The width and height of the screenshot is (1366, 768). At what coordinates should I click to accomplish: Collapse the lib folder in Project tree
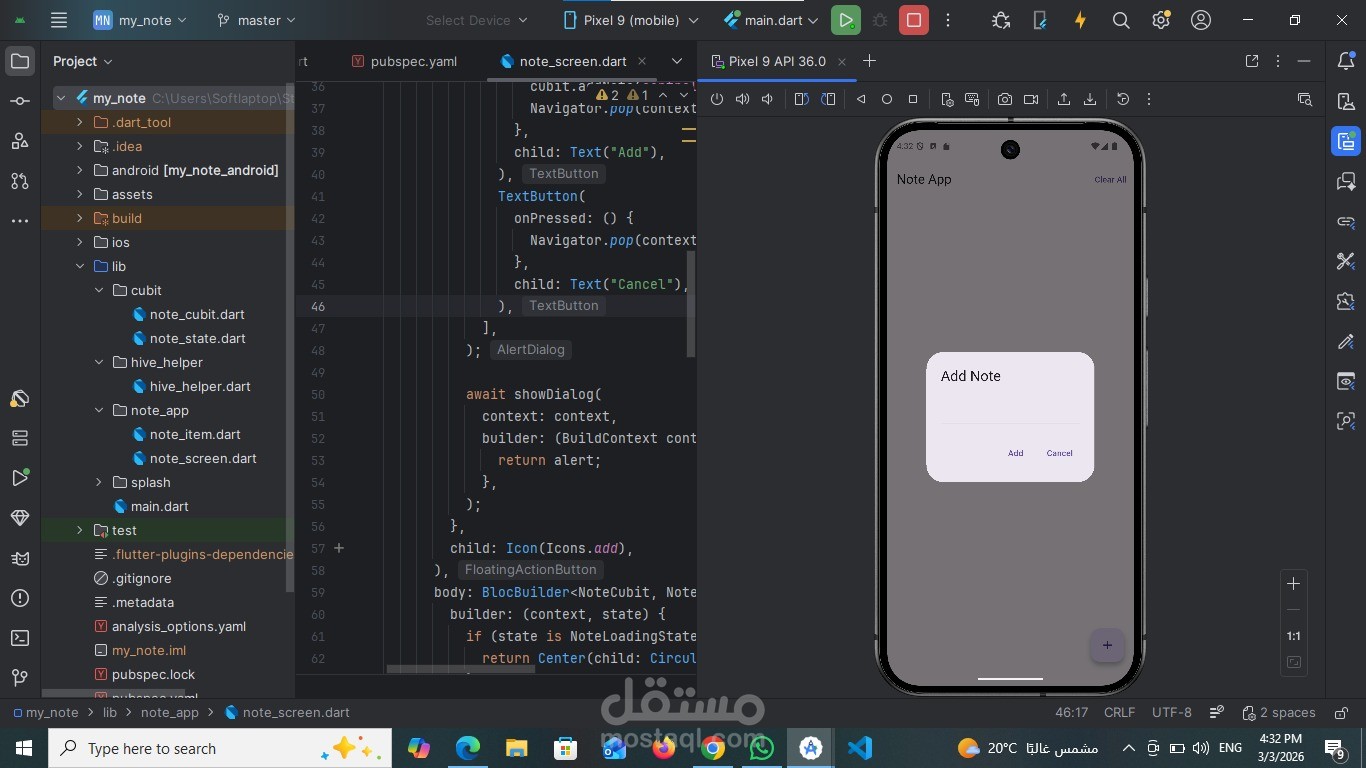pyautogui.click(x=80, y=266)
